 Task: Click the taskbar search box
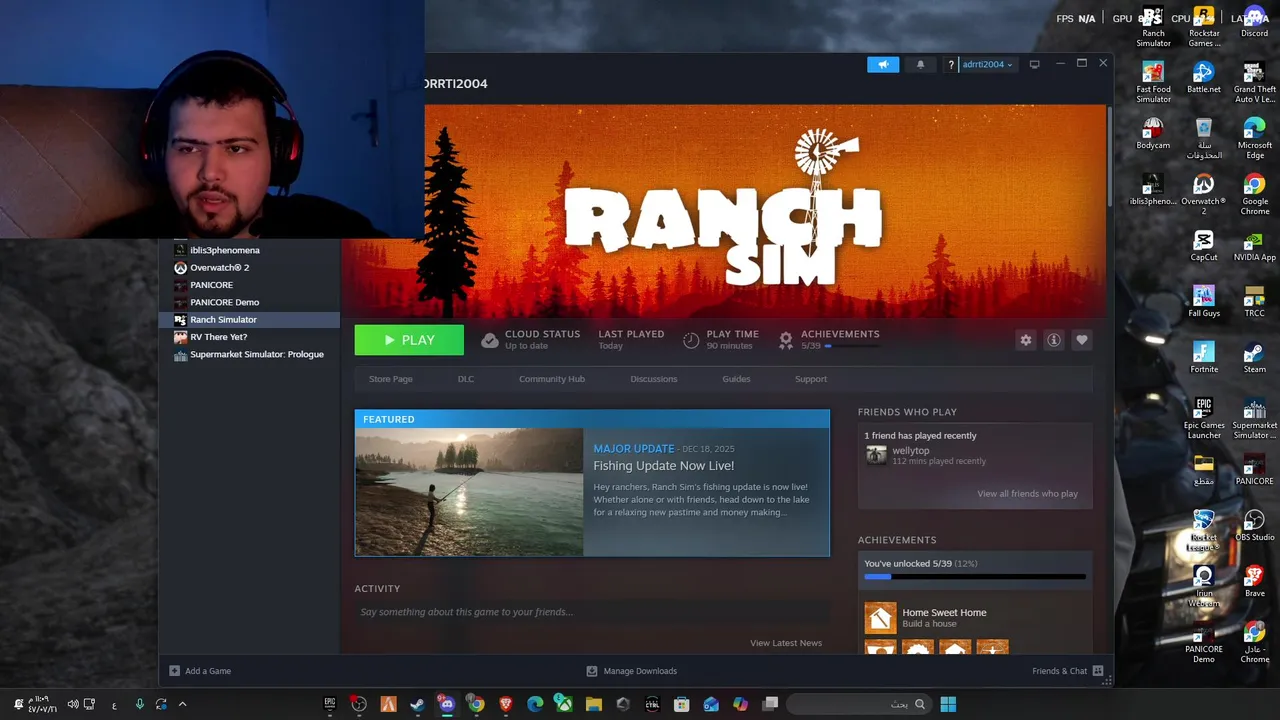pyautogui.click(x=859, y=704)
